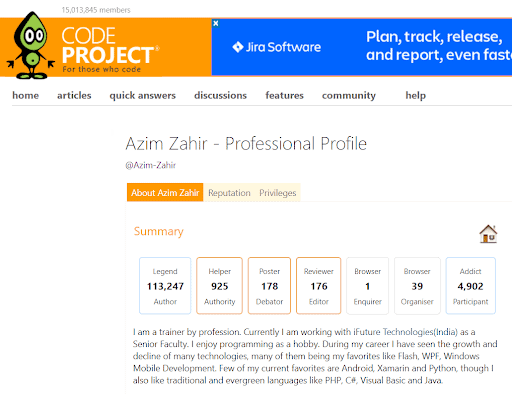Close the Jira ad banner
Image resolution: width=512 pixels, height=394 pixels.
pos(216,23)
